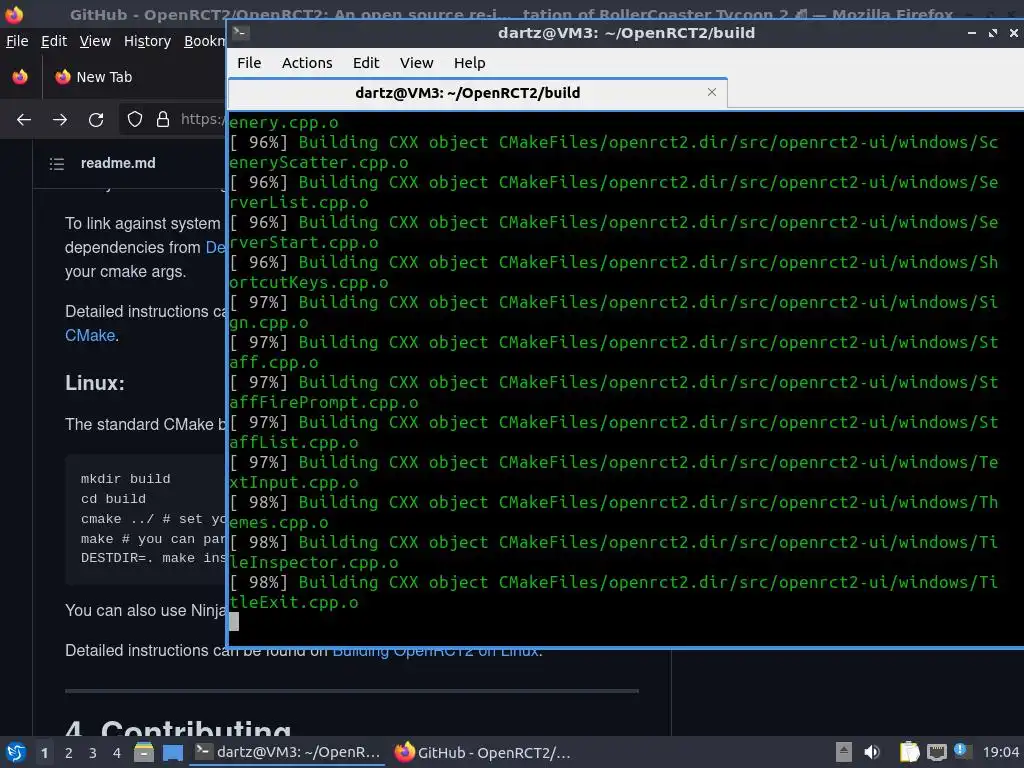Open Firefox History menu
The image size is (1024, 768).
pos(147,41)
